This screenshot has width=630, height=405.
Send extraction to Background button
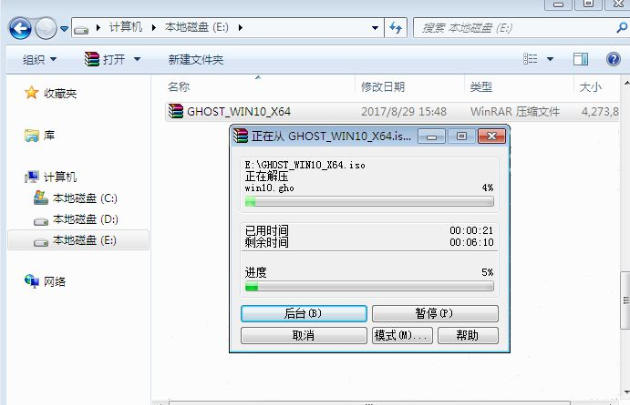point(303,314)
